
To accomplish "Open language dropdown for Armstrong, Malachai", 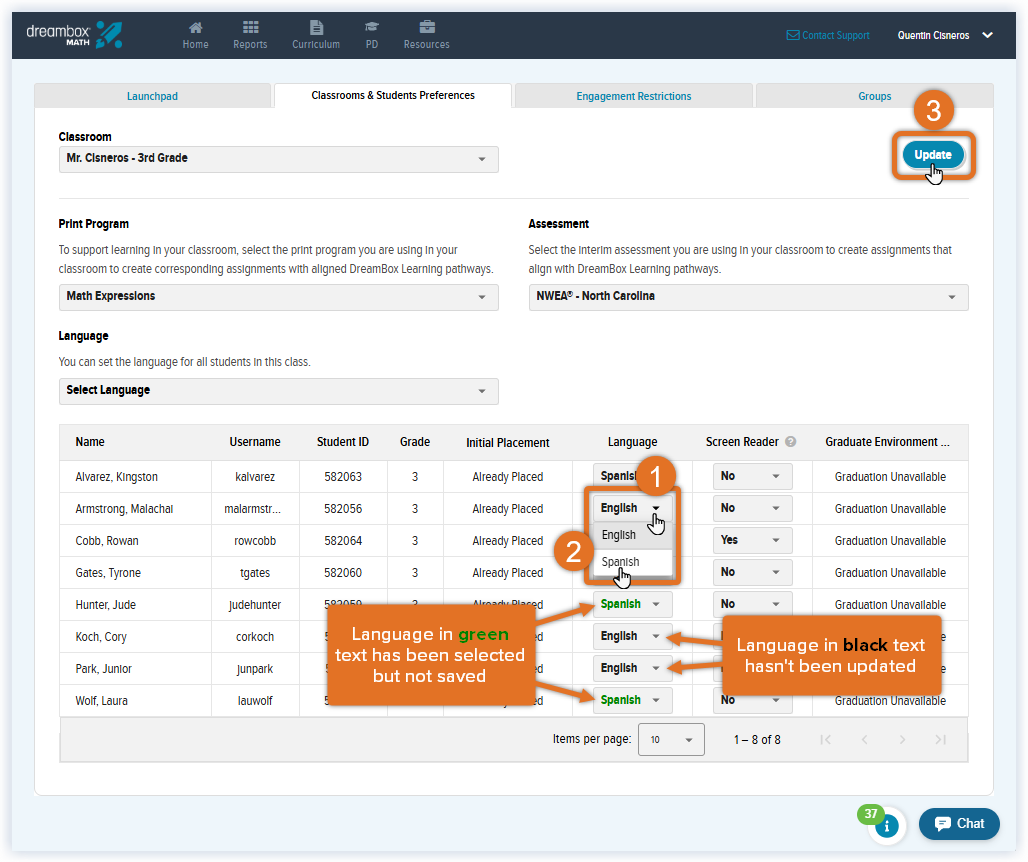I will [632, 508].
